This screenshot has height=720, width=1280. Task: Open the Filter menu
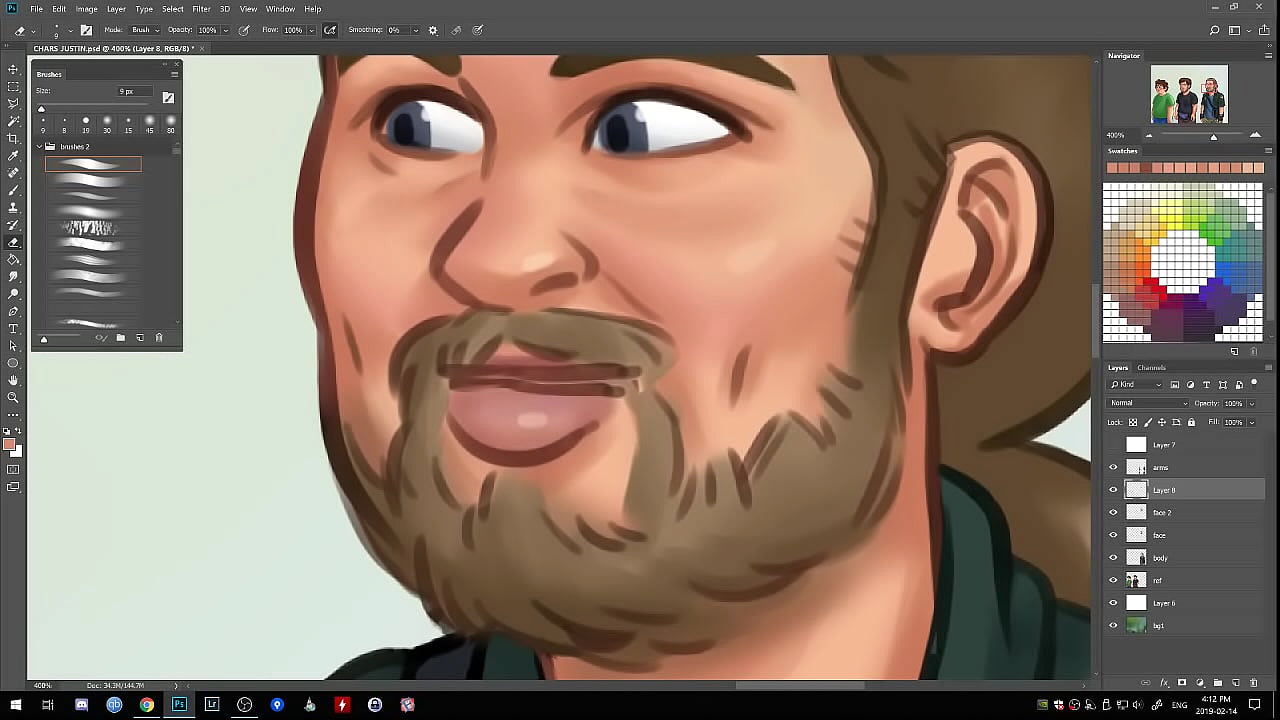point(201,9)
